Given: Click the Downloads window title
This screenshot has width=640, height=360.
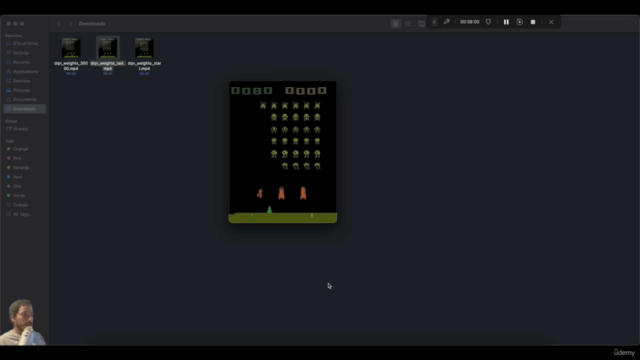Looking at the screenshot, I should tap(92, 24).
